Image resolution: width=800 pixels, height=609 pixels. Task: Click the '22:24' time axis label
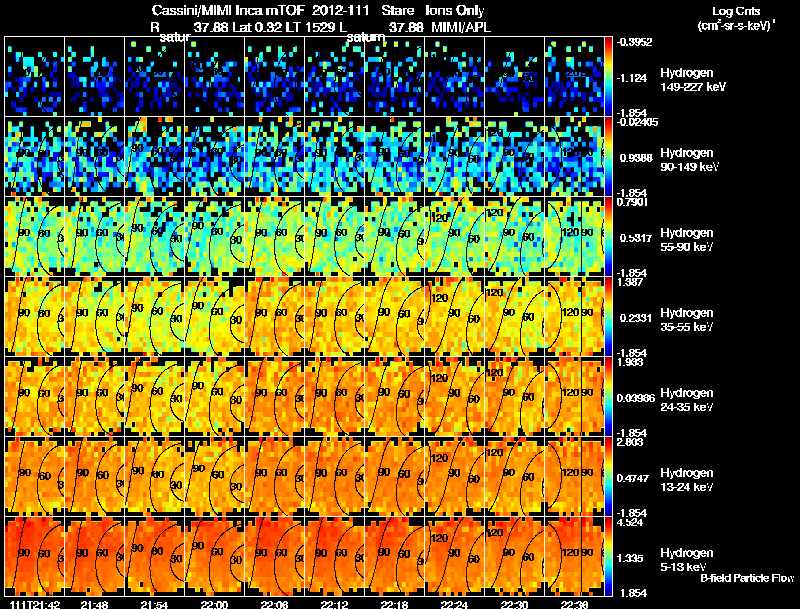pos(454,604)
